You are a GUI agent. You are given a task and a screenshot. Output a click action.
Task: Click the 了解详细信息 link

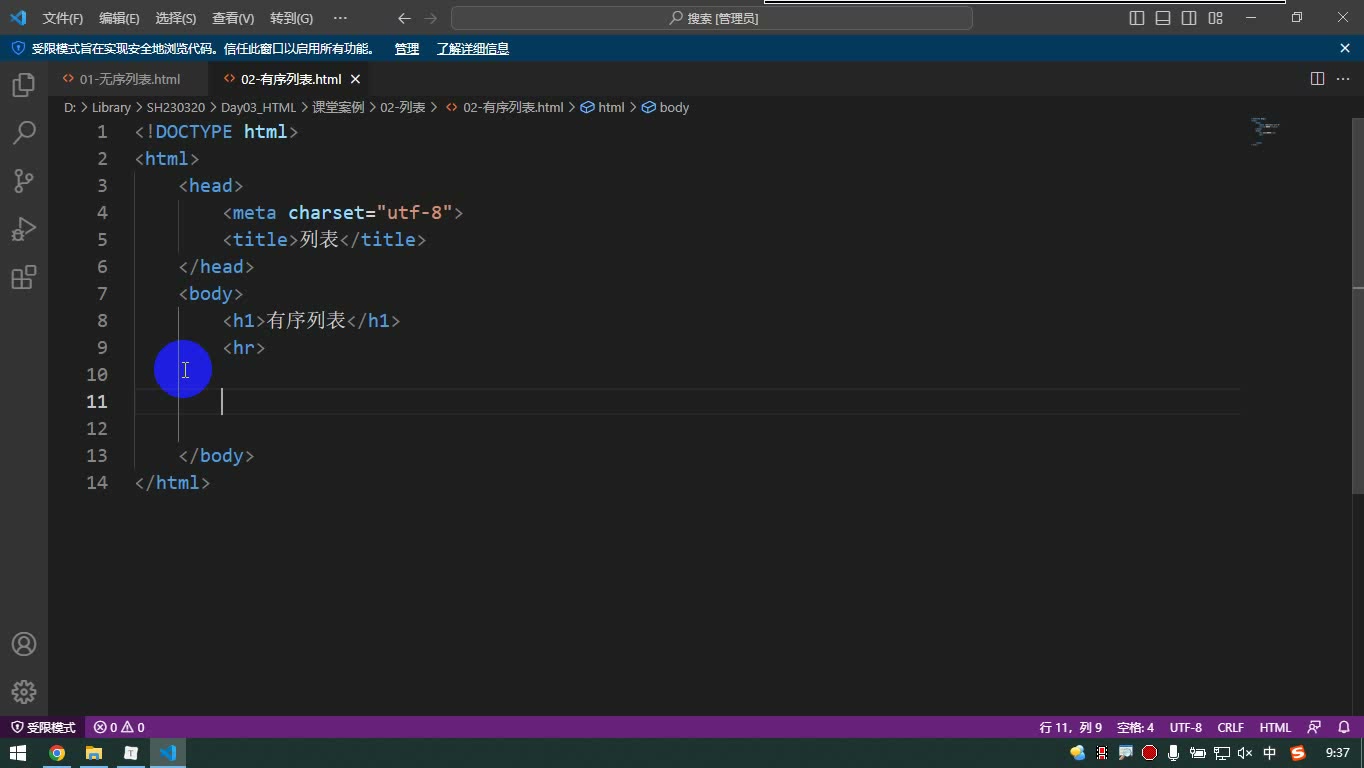pyautogui.click(x=473, y=48)
